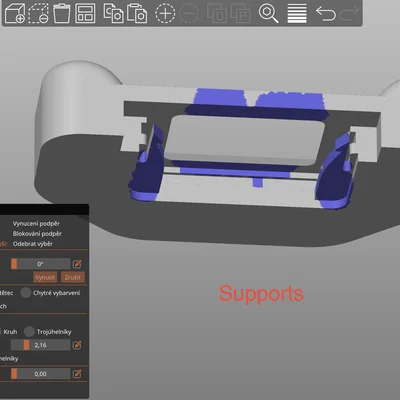This screenshot has width=400, height=400.
Task: Click the Add object cube icon
Action: [15, 13]
